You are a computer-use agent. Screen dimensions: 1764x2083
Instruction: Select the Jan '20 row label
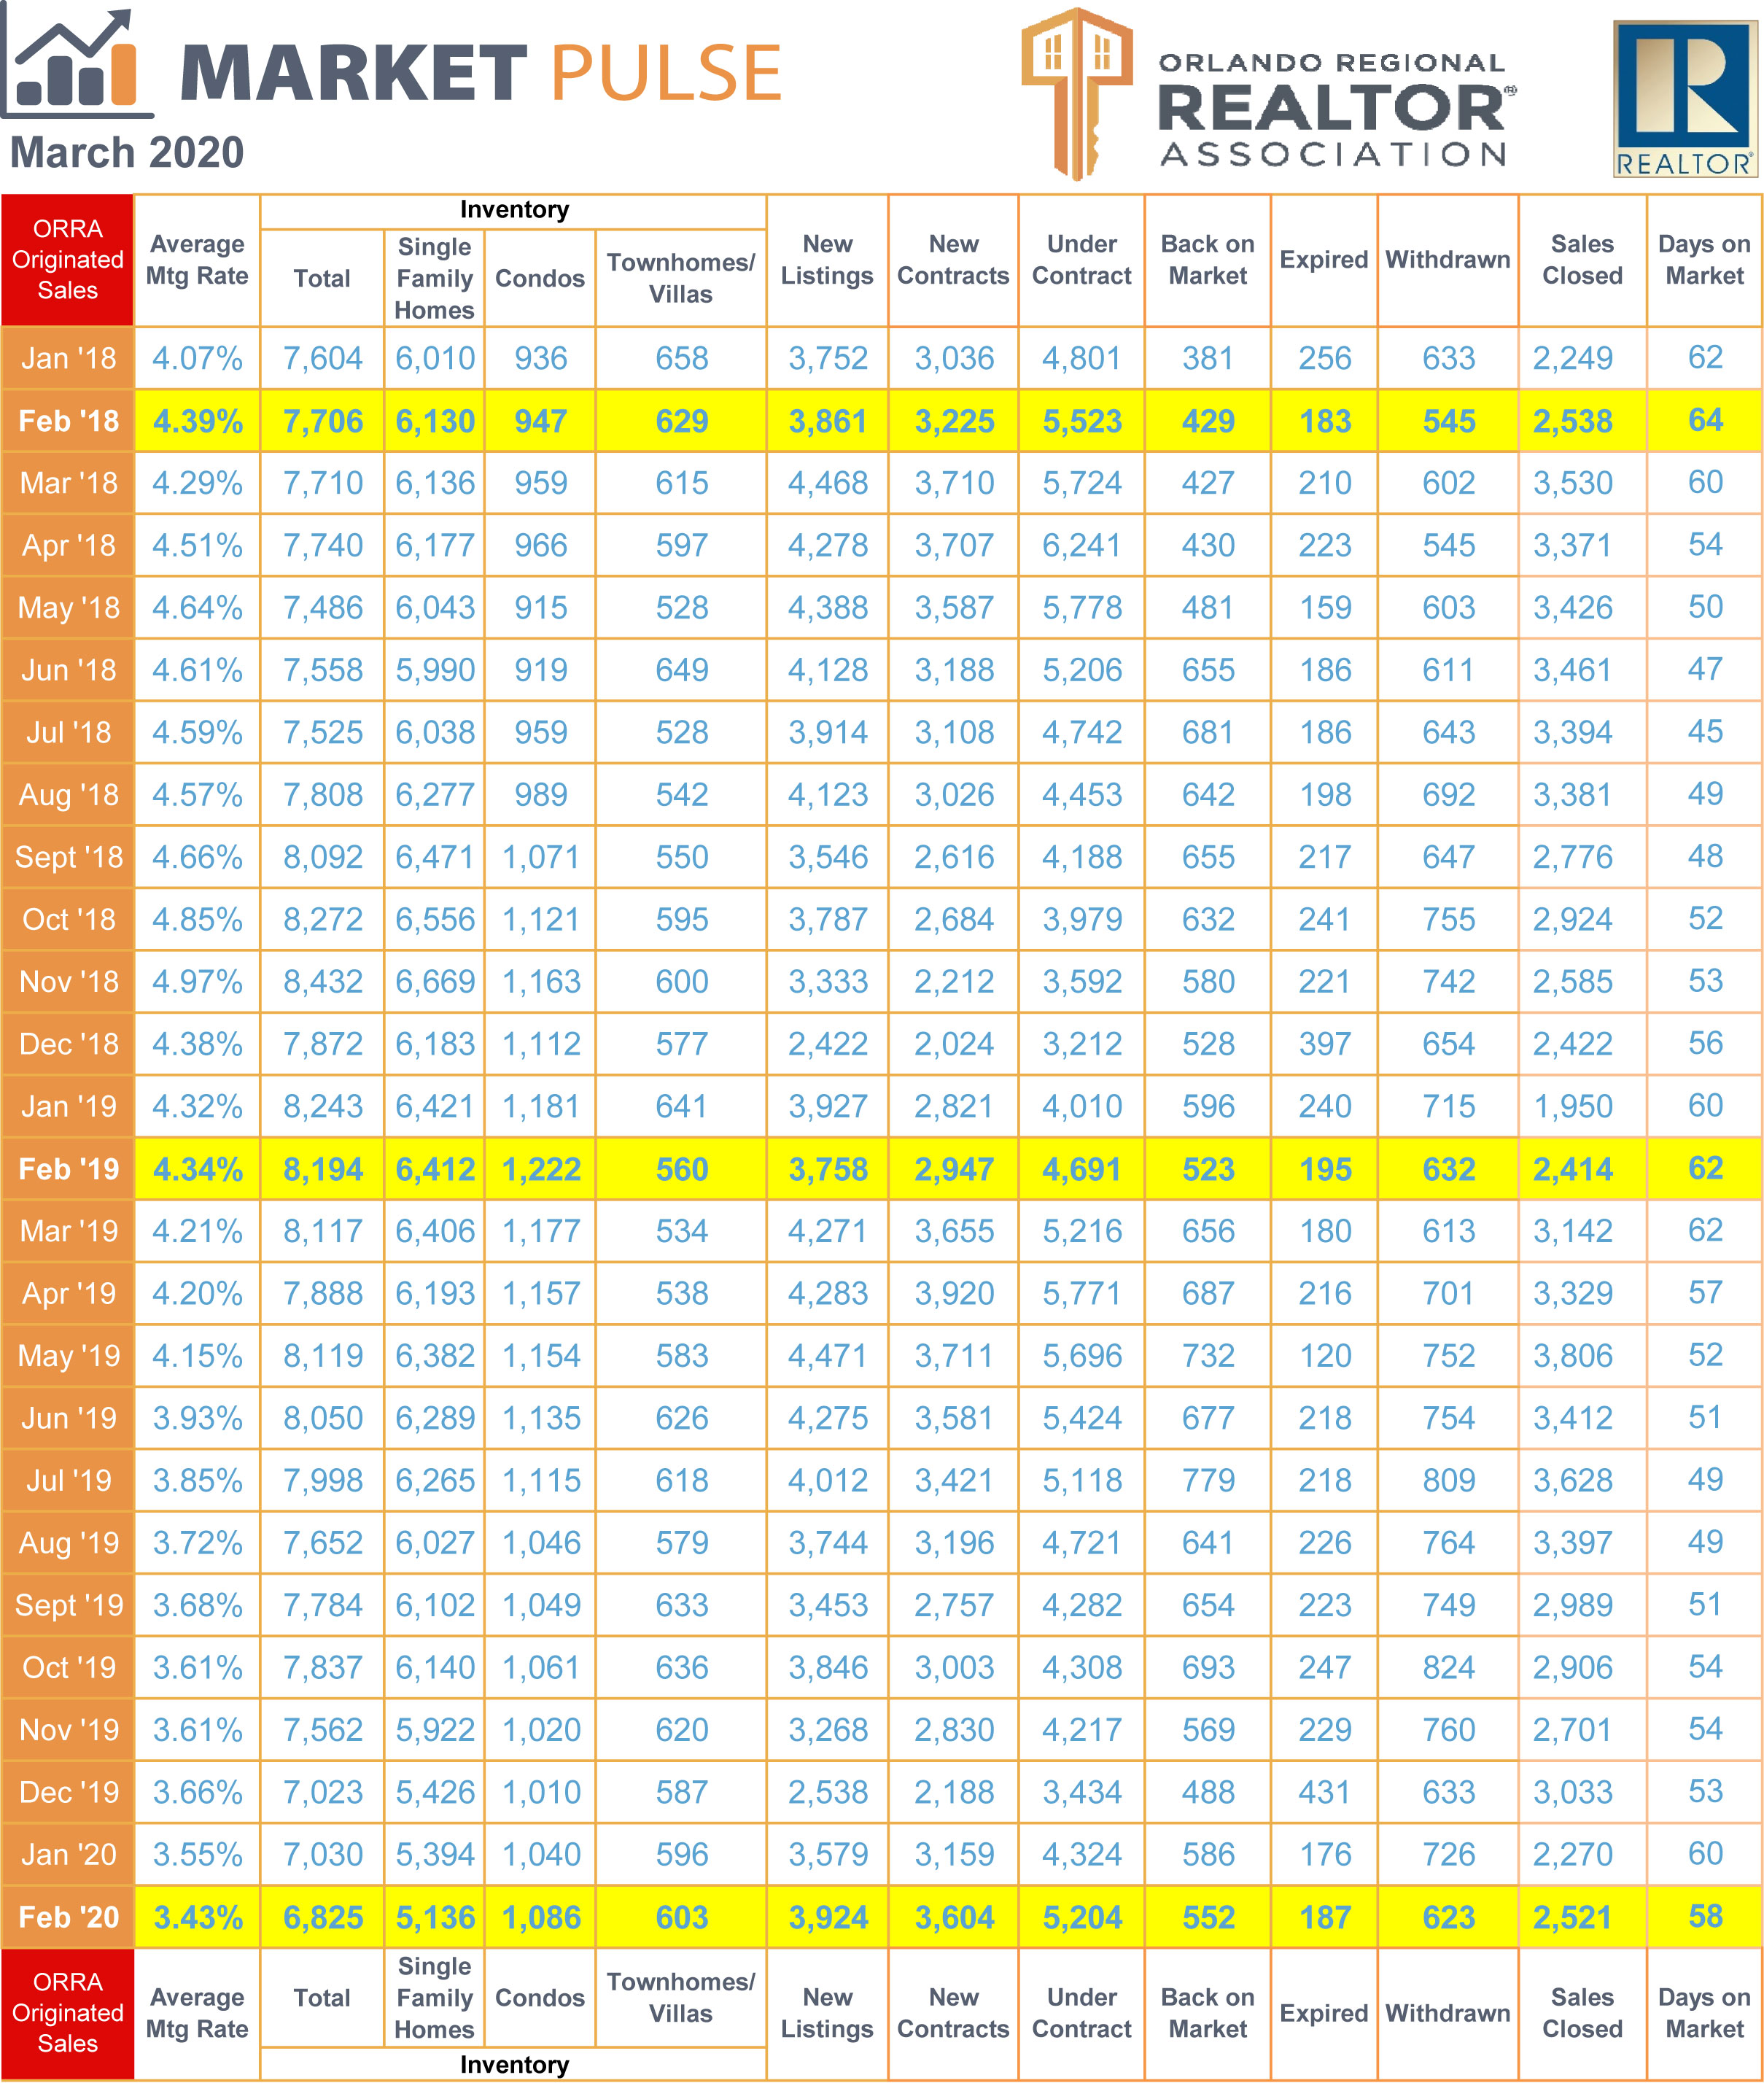[x=68, y=1854]
